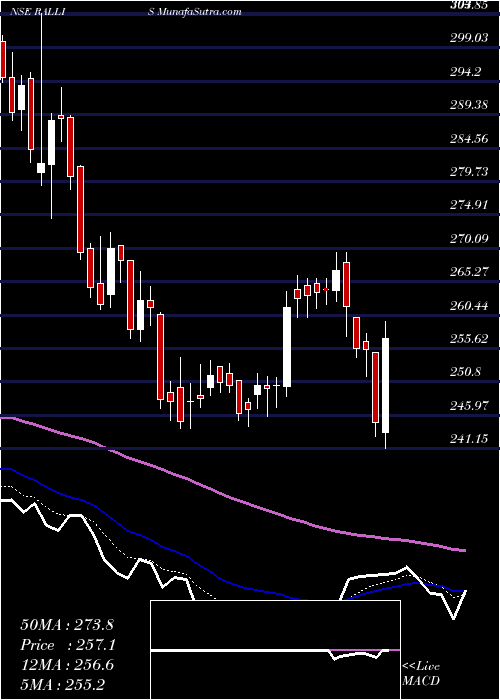This screenshot has width=500, height=700.
Task: Click the 5MA : 255.2 readout
Action: [62, 685]
